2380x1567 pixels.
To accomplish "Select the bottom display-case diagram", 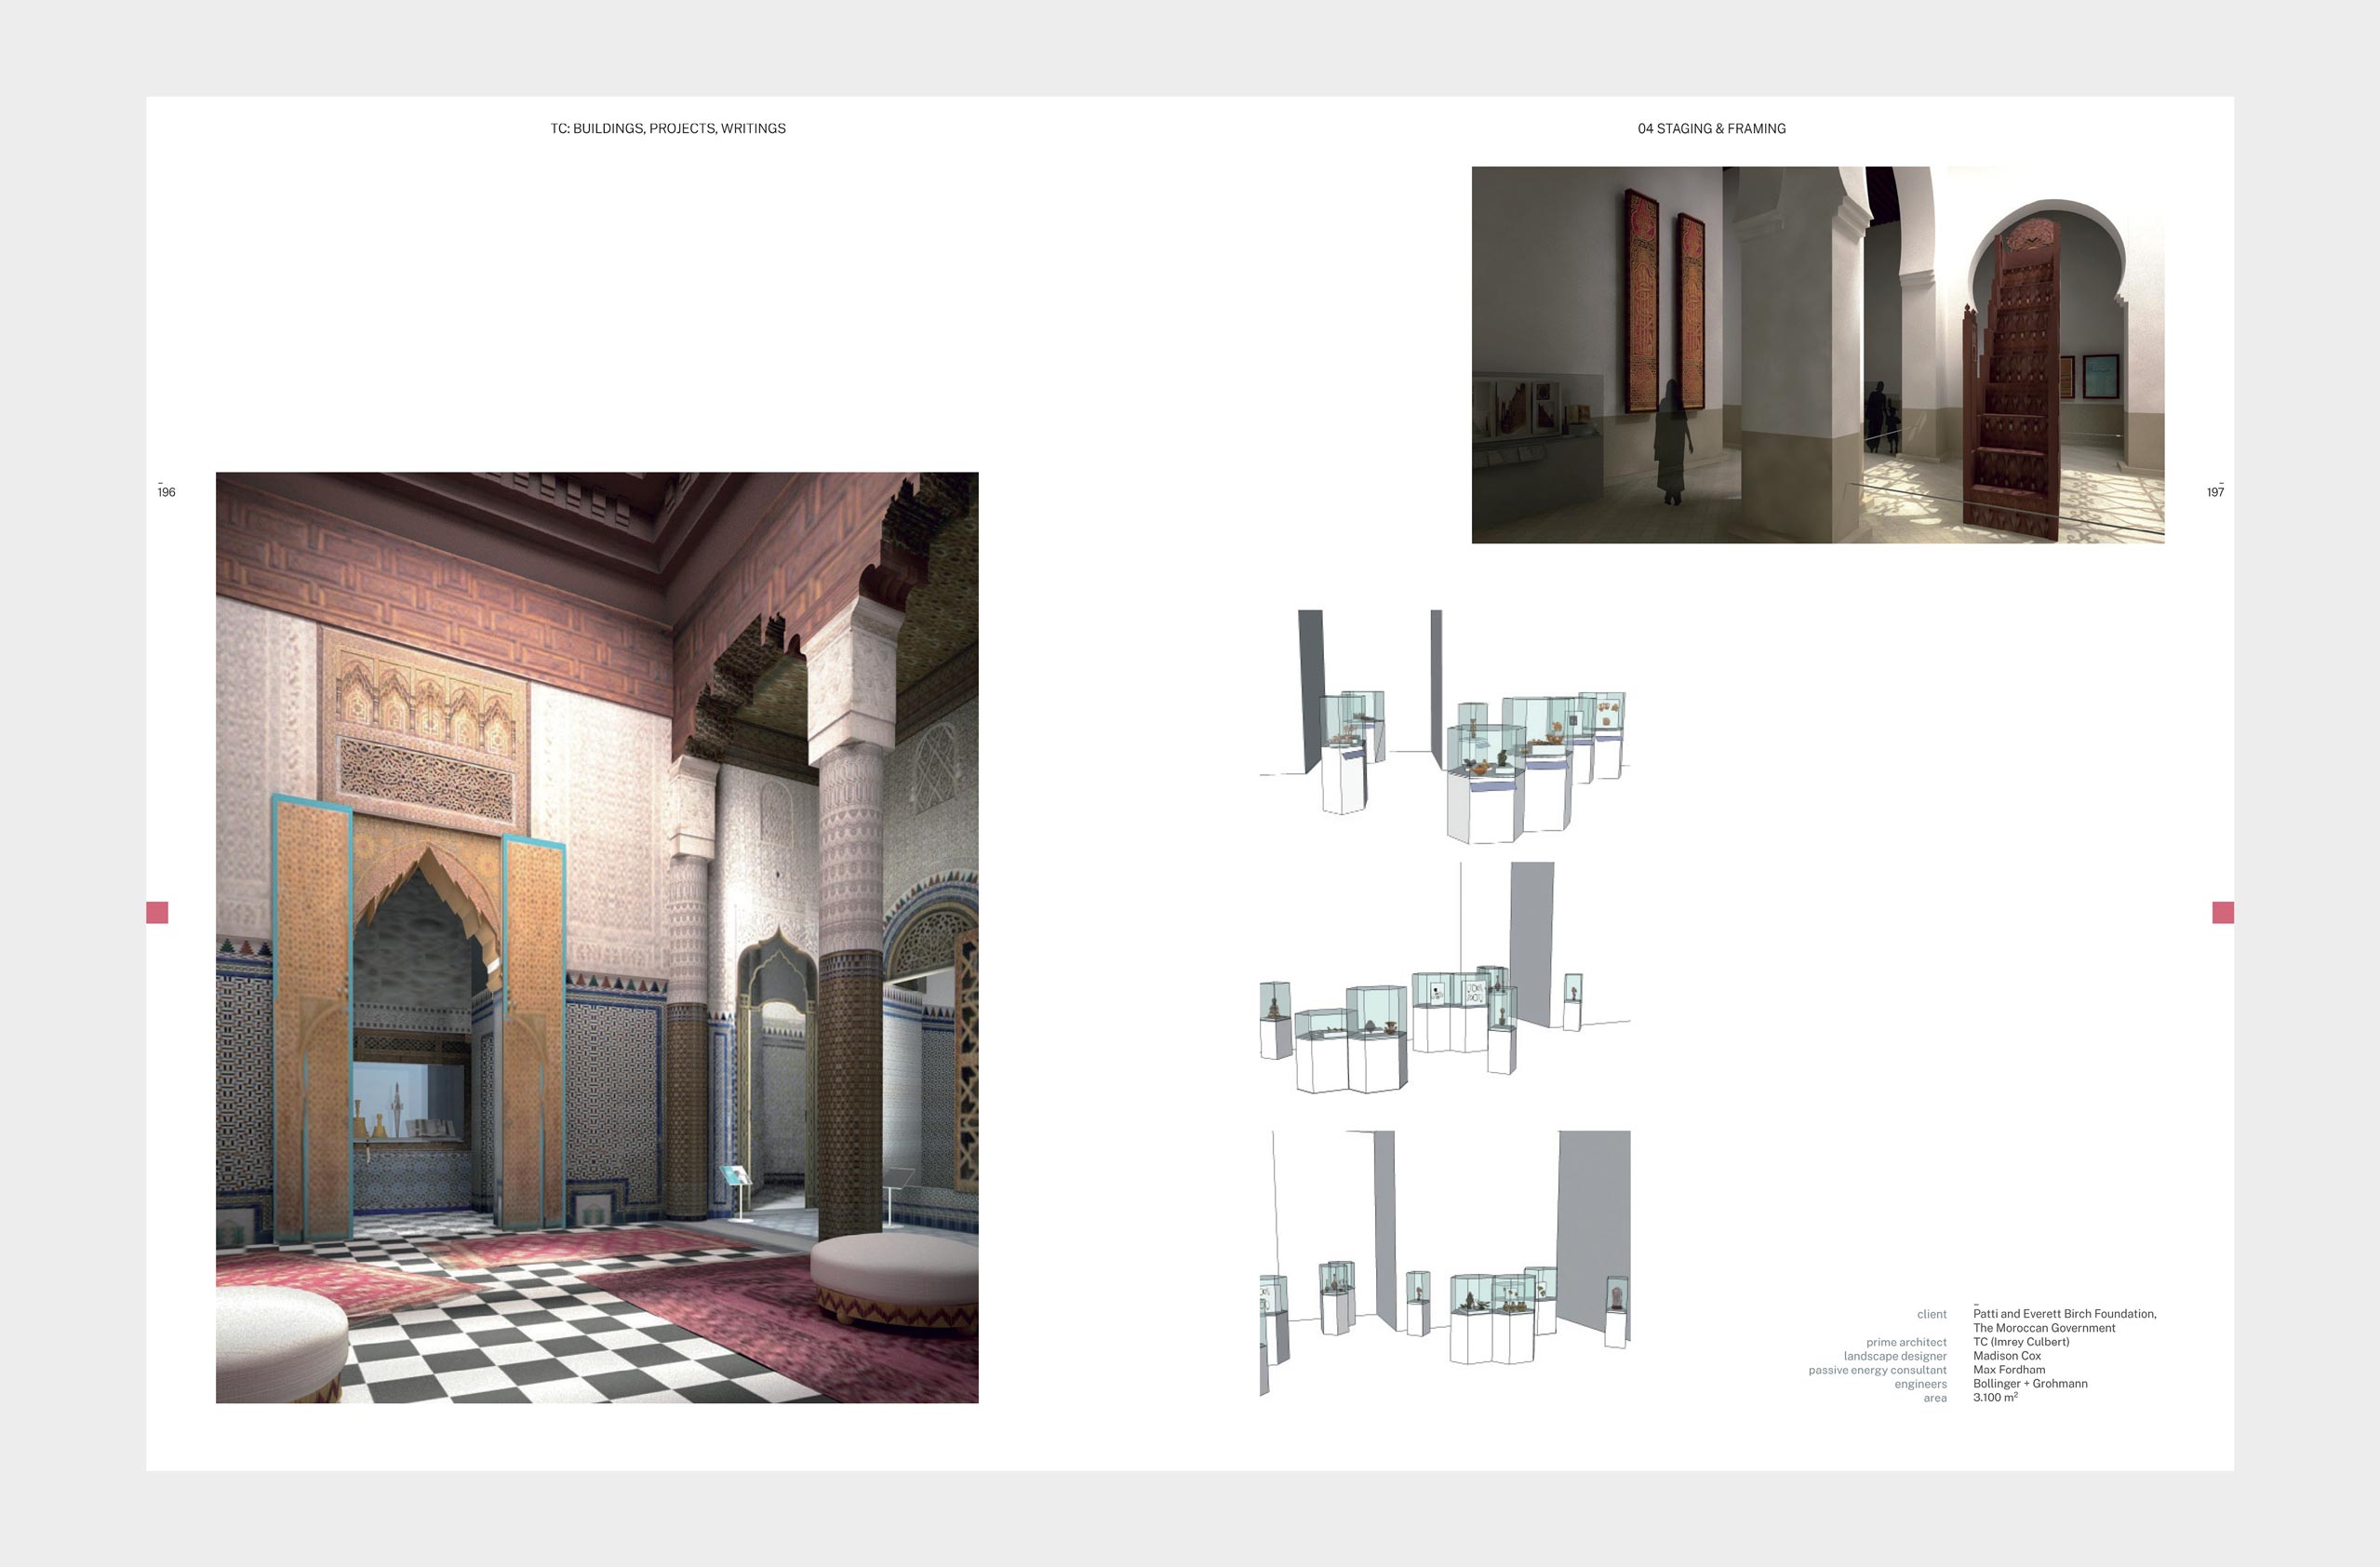I will pyautogui.click(x=1444, y=1262).
